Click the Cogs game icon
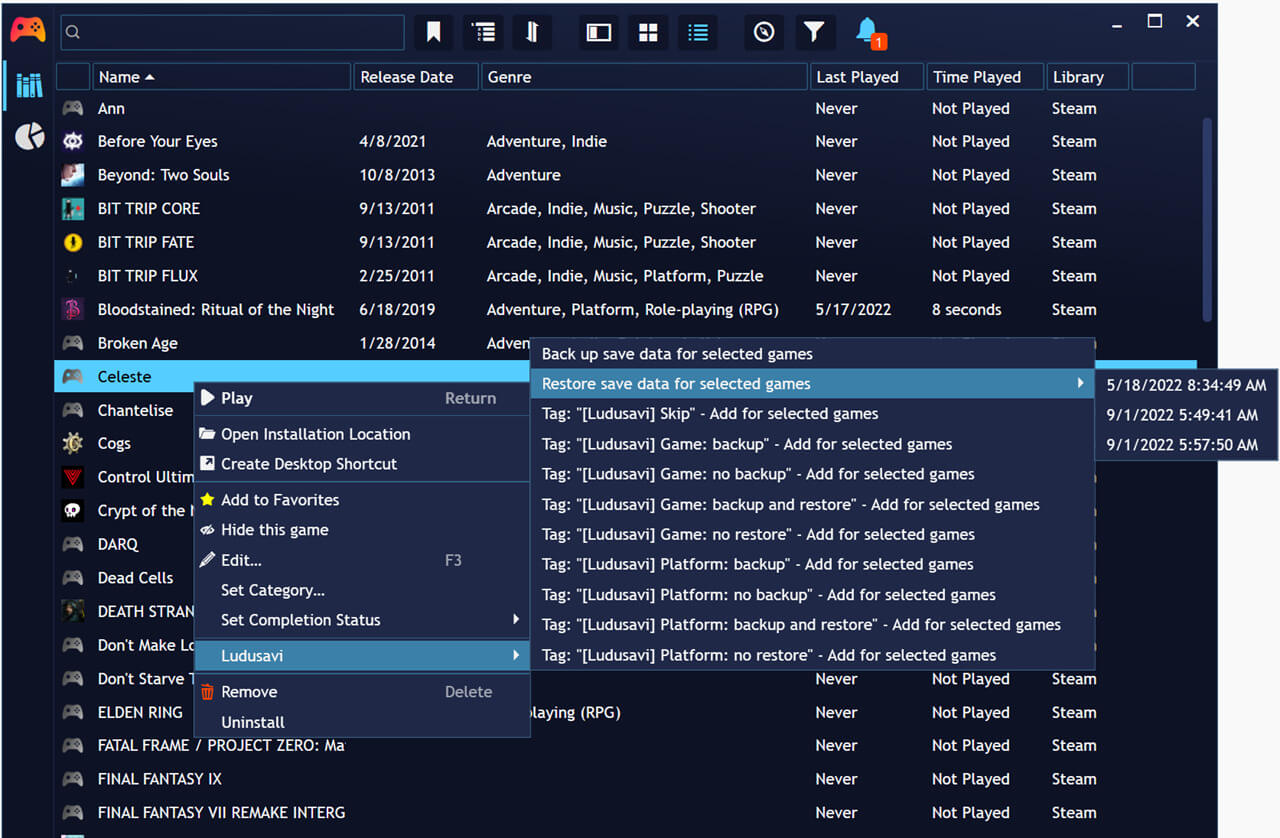 (x=72, y=443)
